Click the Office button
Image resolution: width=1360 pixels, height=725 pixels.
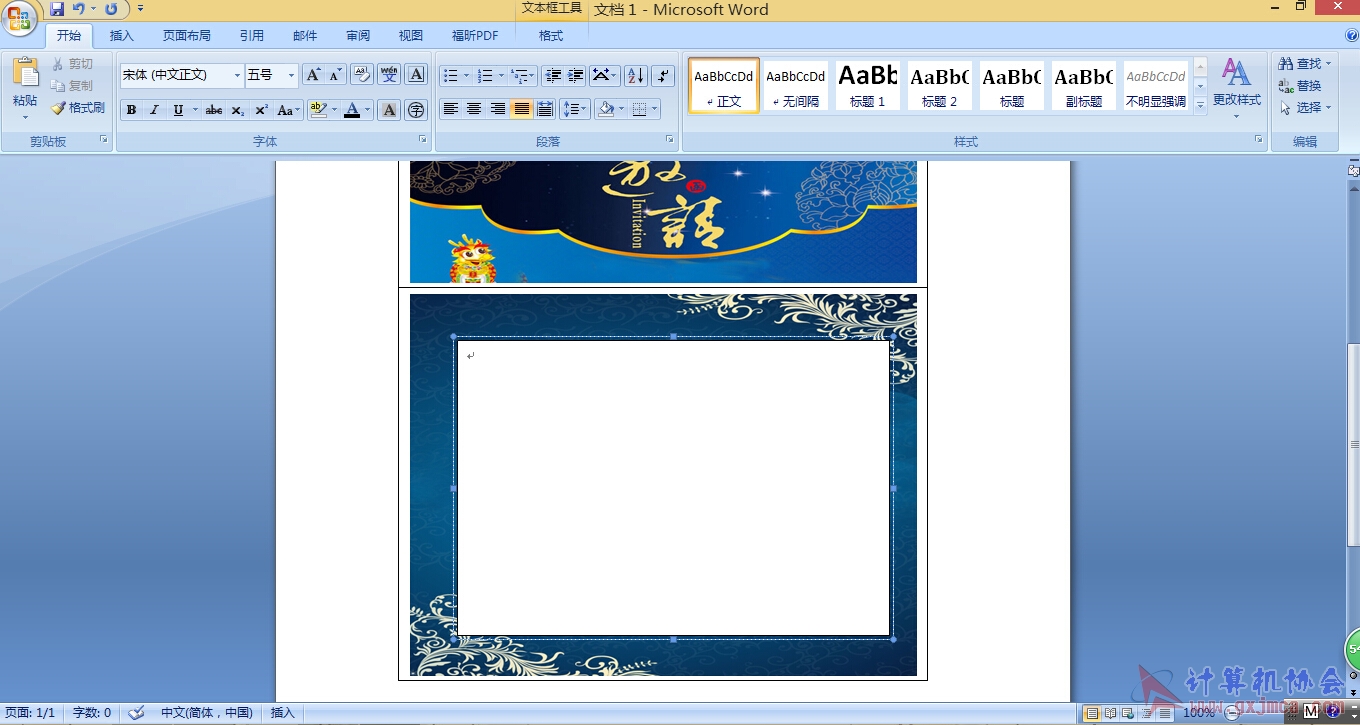click(20, 19)
